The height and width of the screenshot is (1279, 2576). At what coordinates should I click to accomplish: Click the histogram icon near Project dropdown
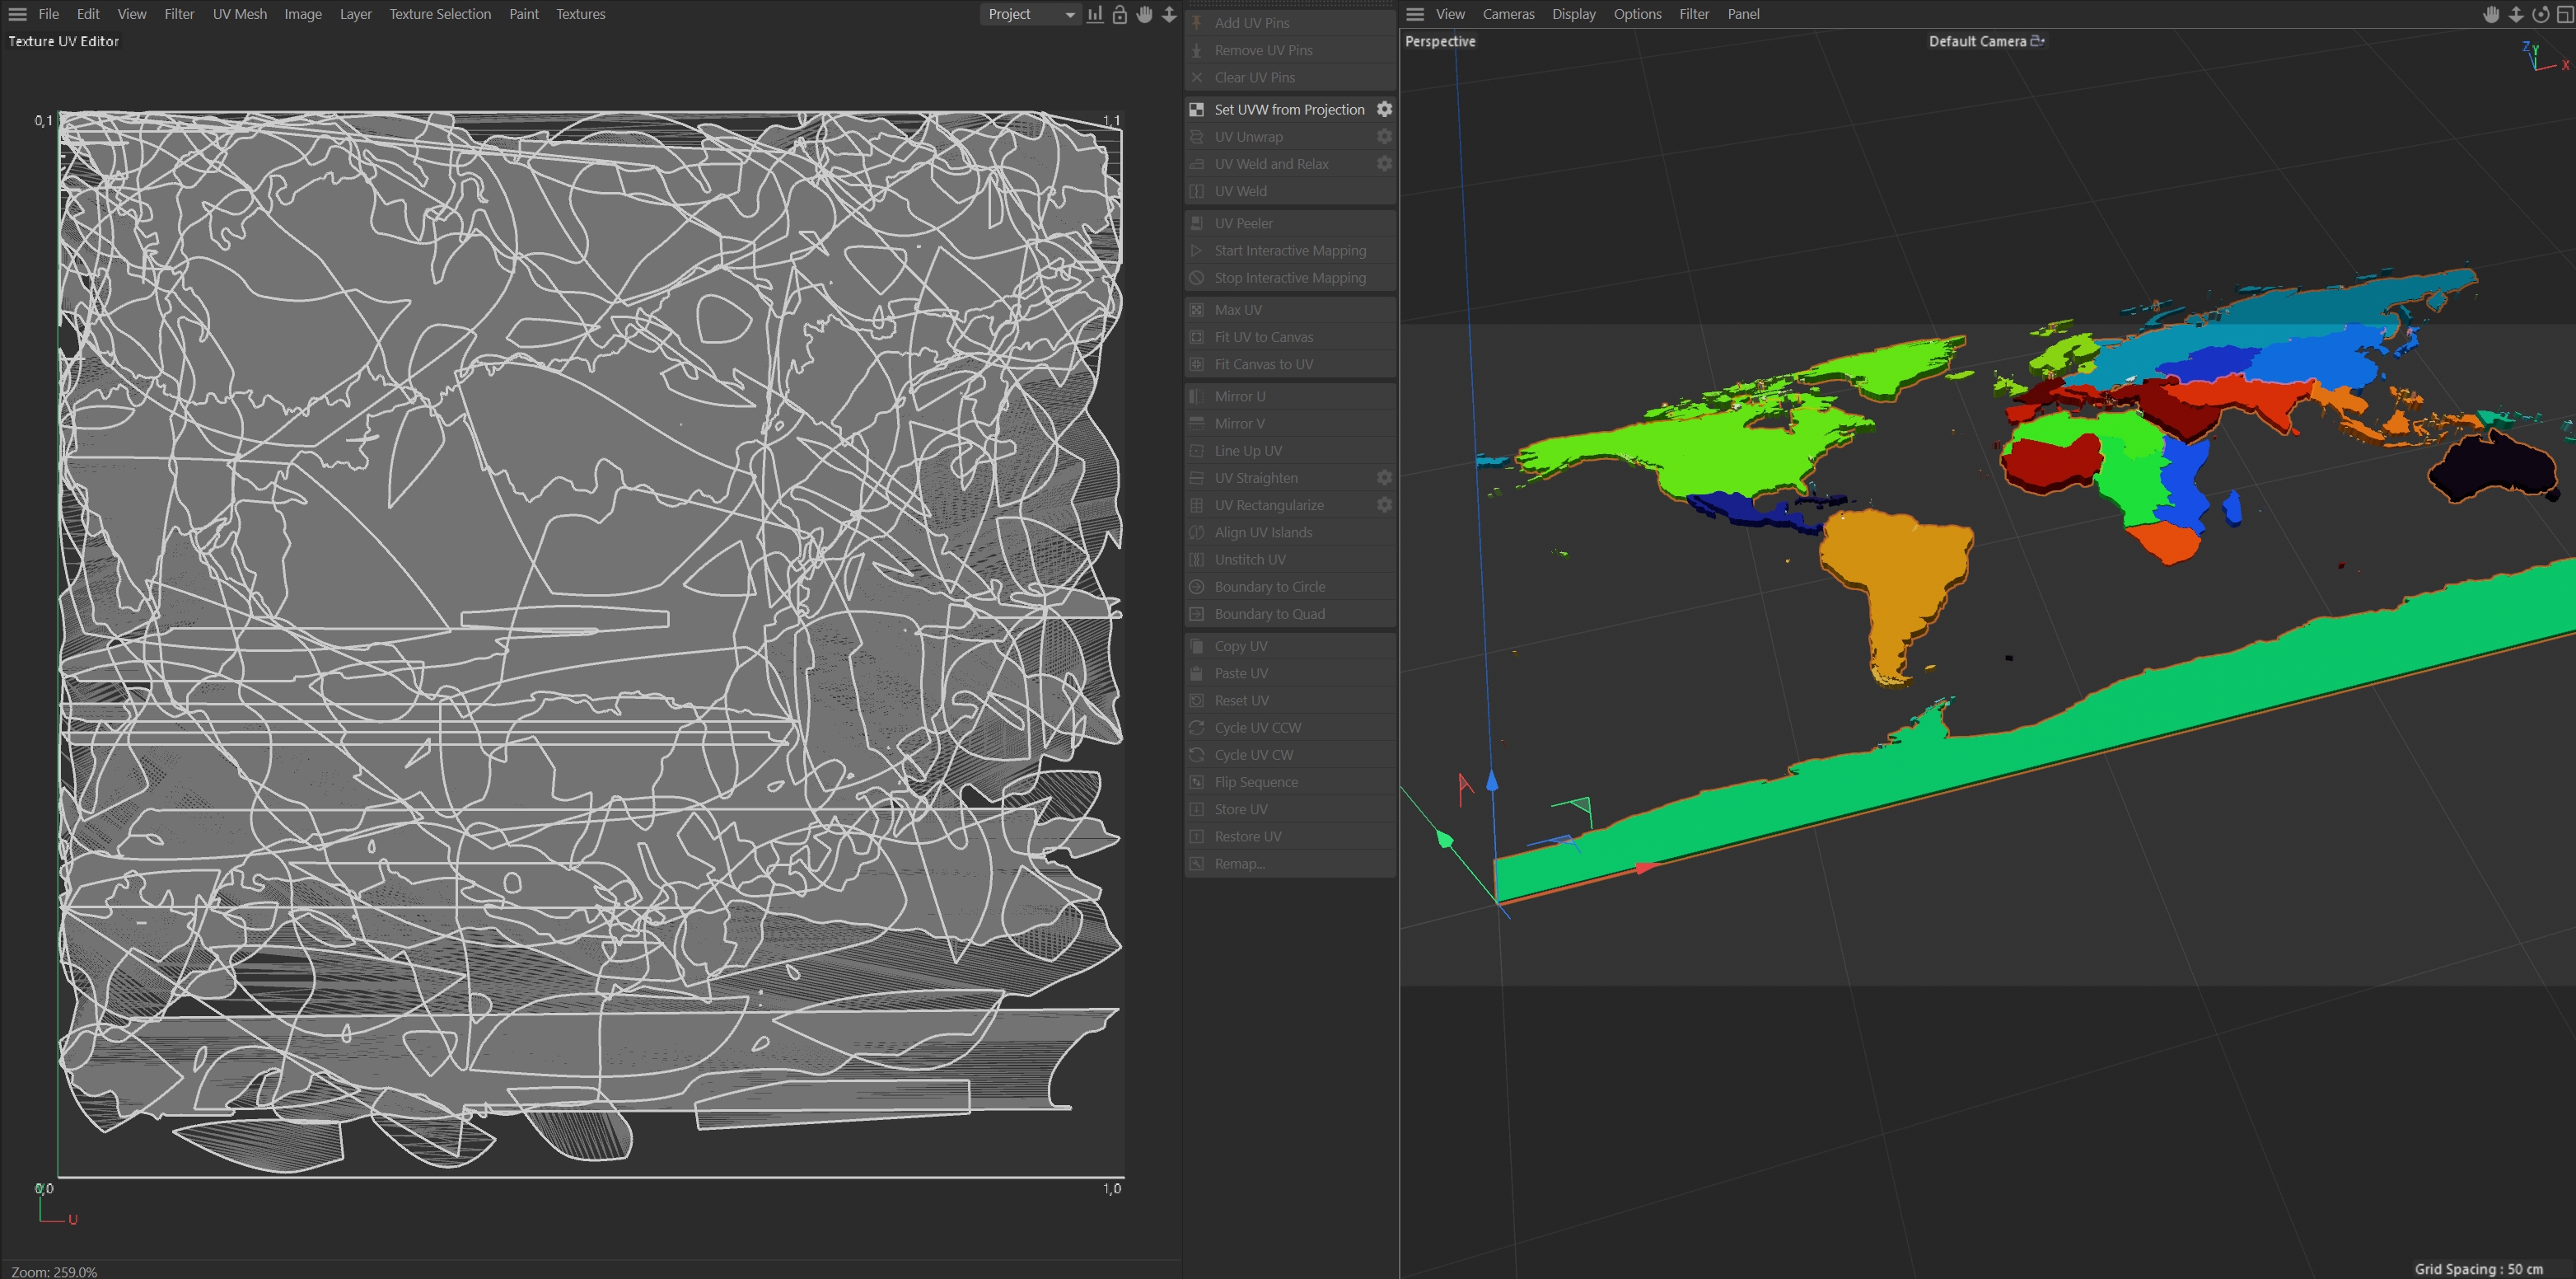(1094, 14)
